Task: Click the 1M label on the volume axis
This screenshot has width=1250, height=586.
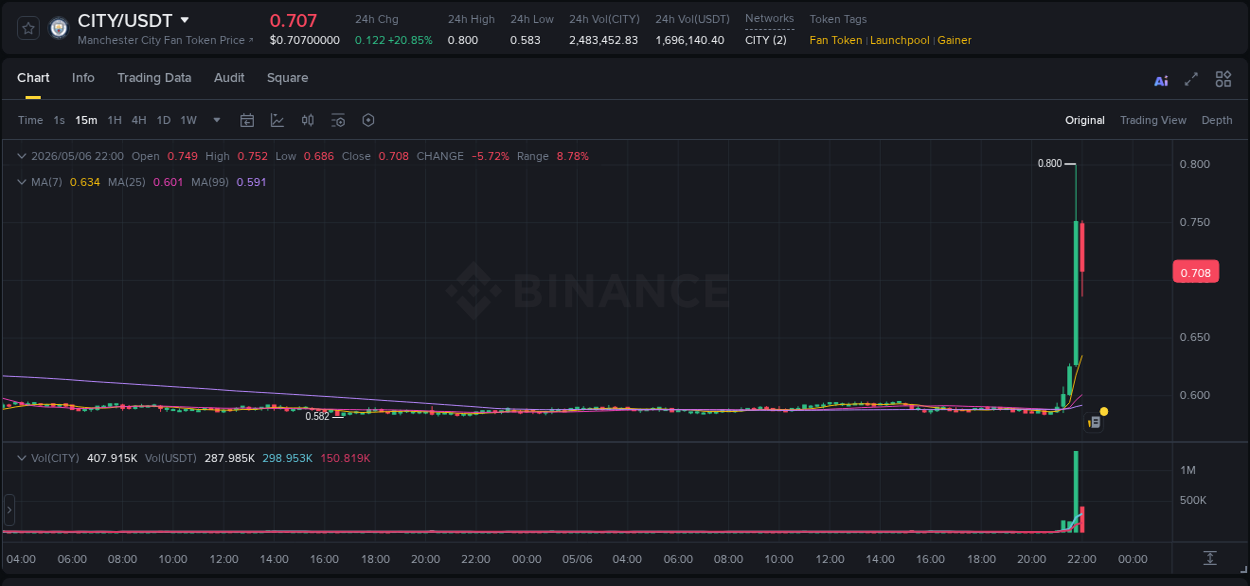Action: tap(1188, 470)
